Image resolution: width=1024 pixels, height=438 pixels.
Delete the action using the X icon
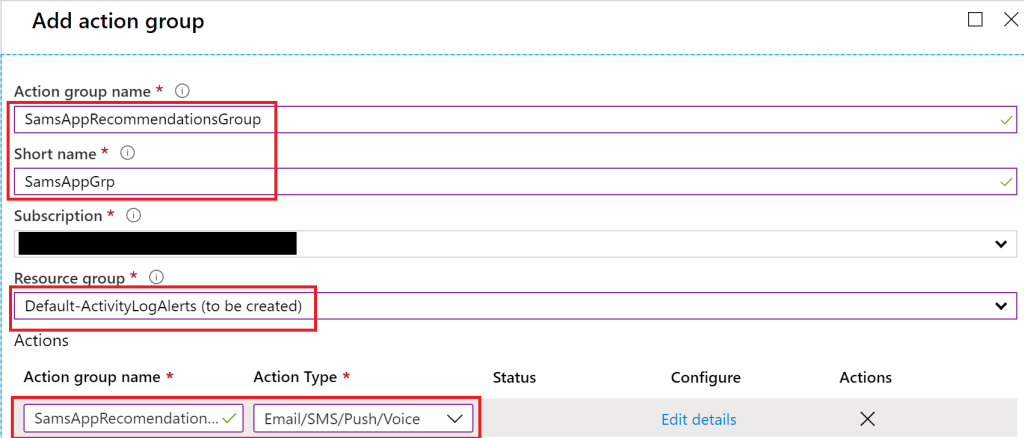point(867,419)
